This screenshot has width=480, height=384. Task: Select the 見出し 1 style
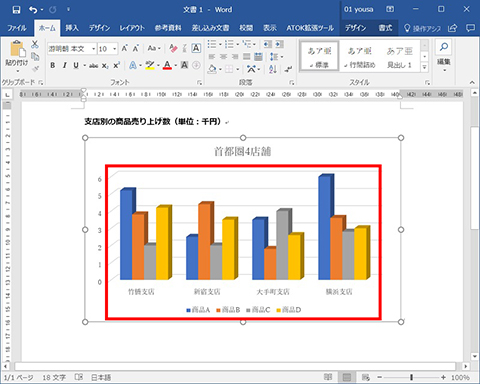click(399, 56)
